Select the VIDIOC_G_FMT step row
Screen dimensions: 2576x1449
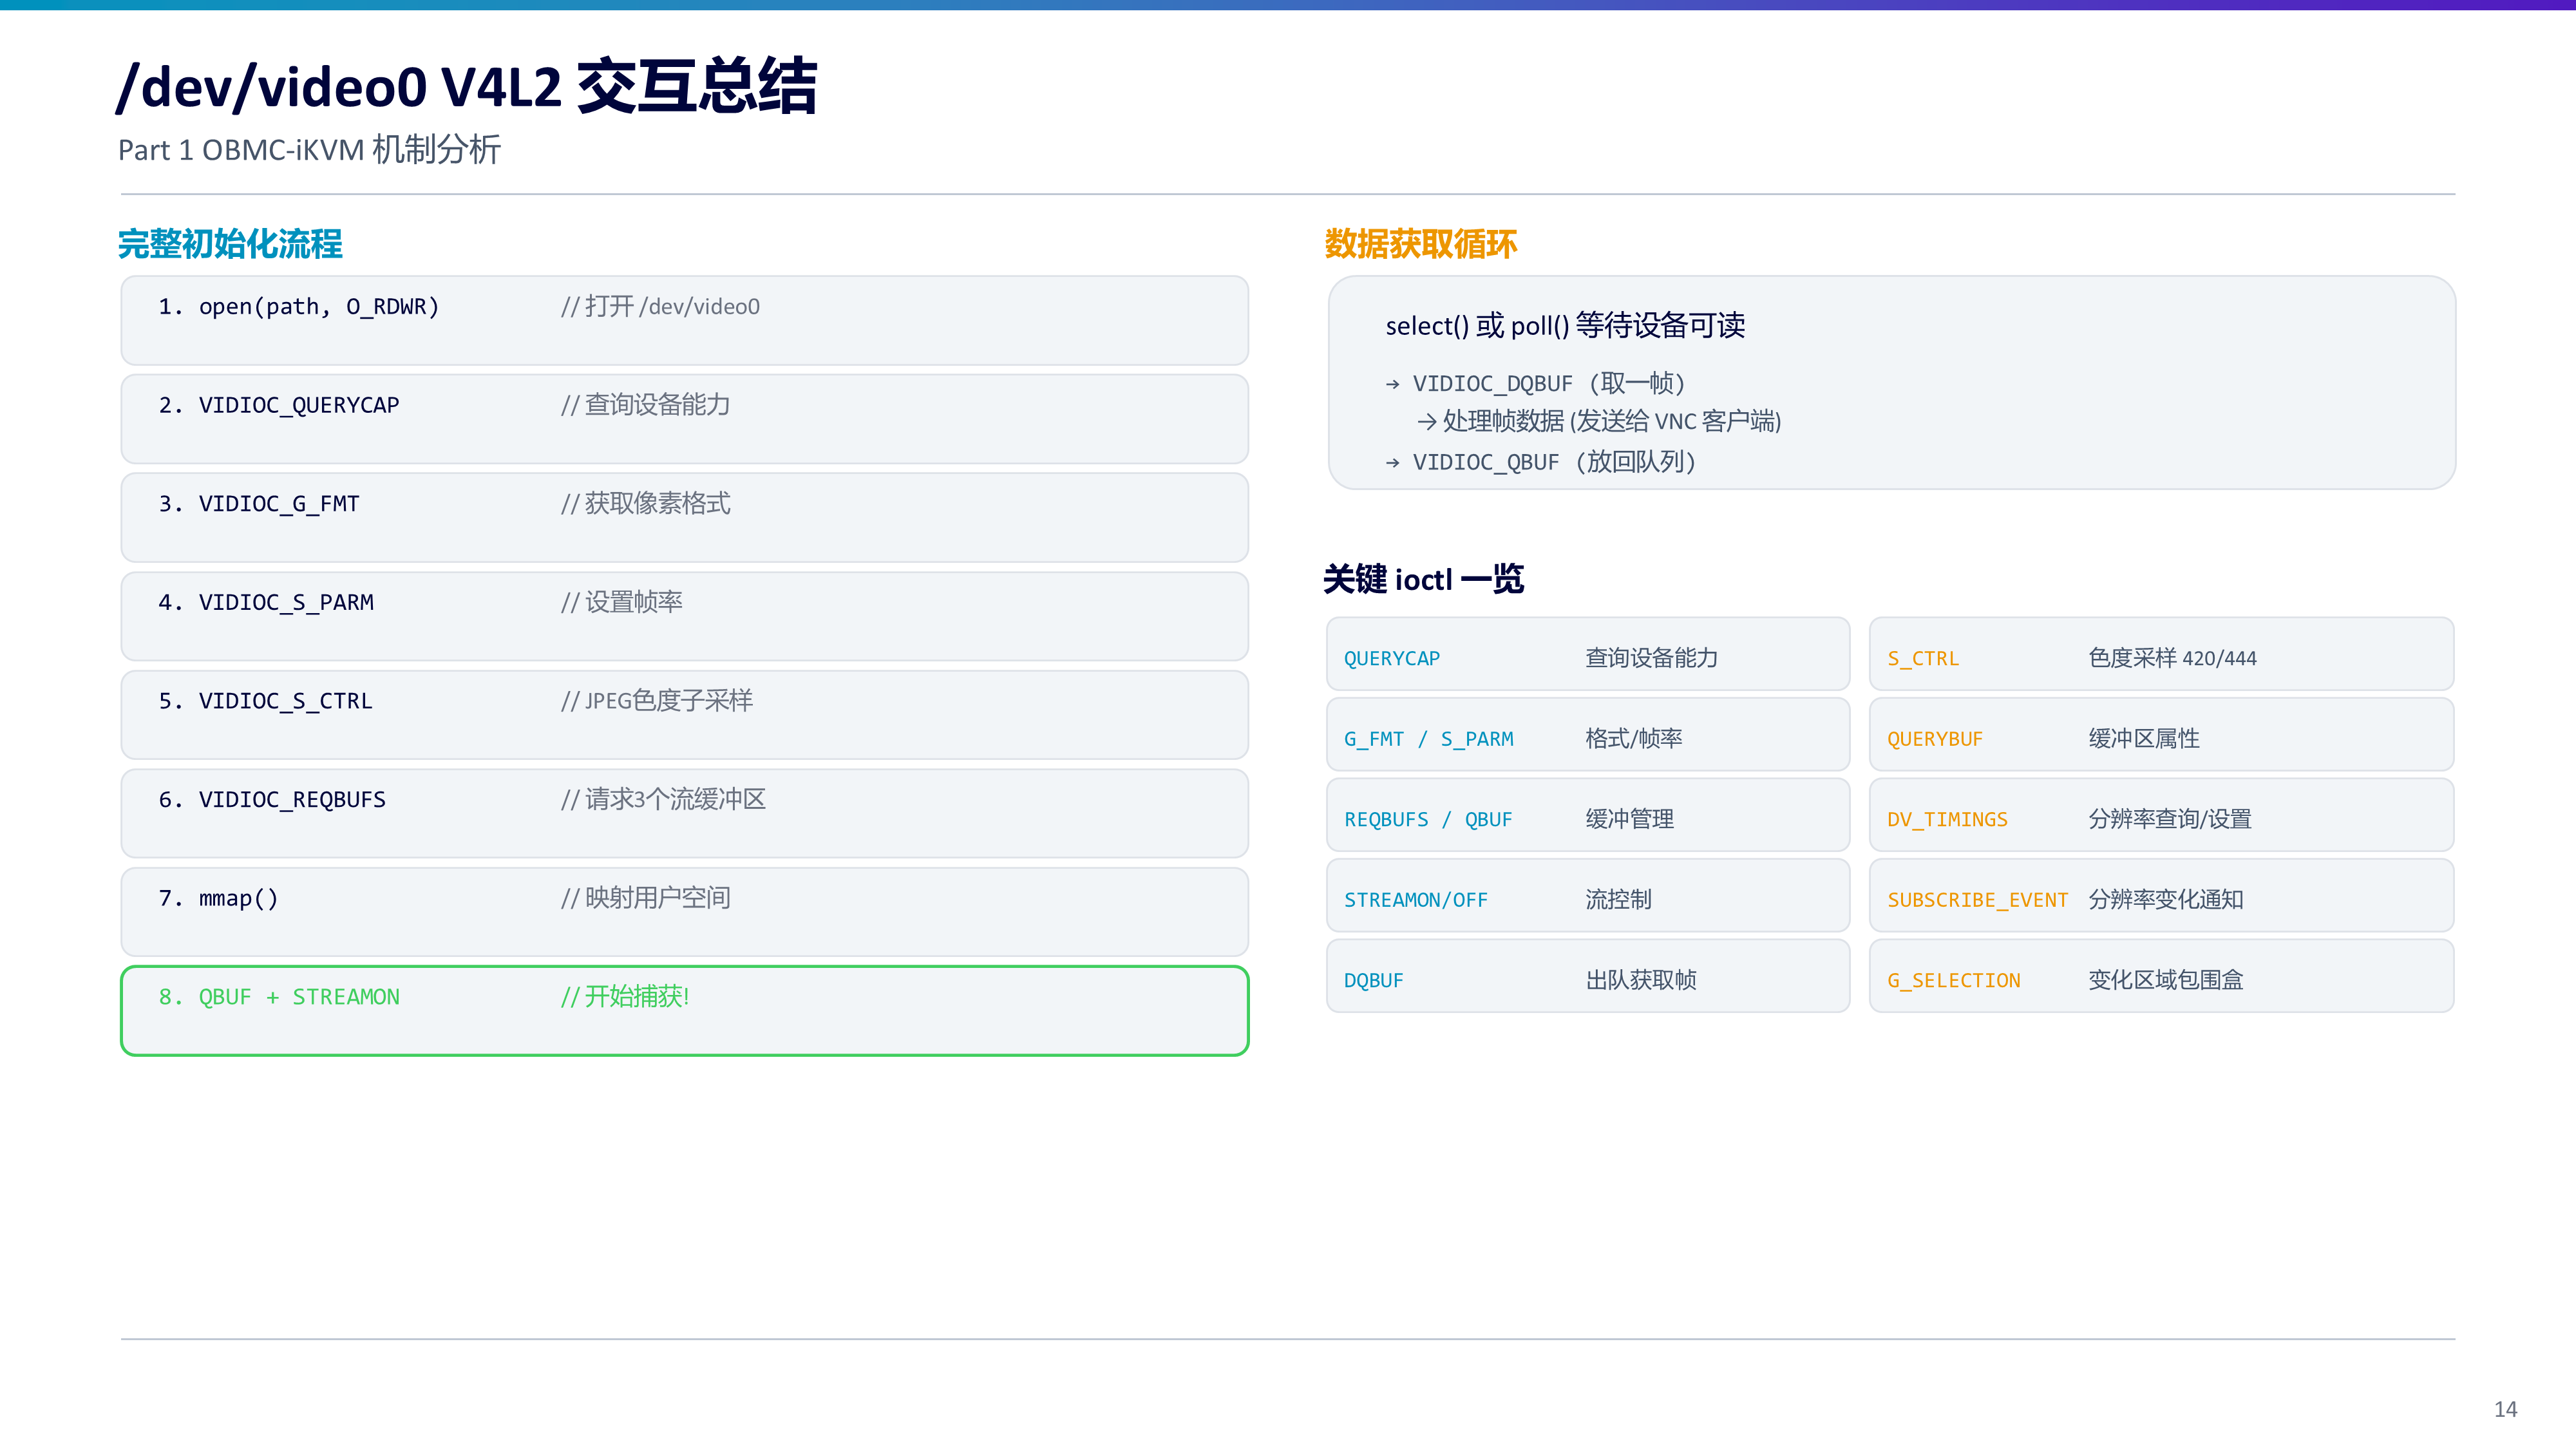684,517
